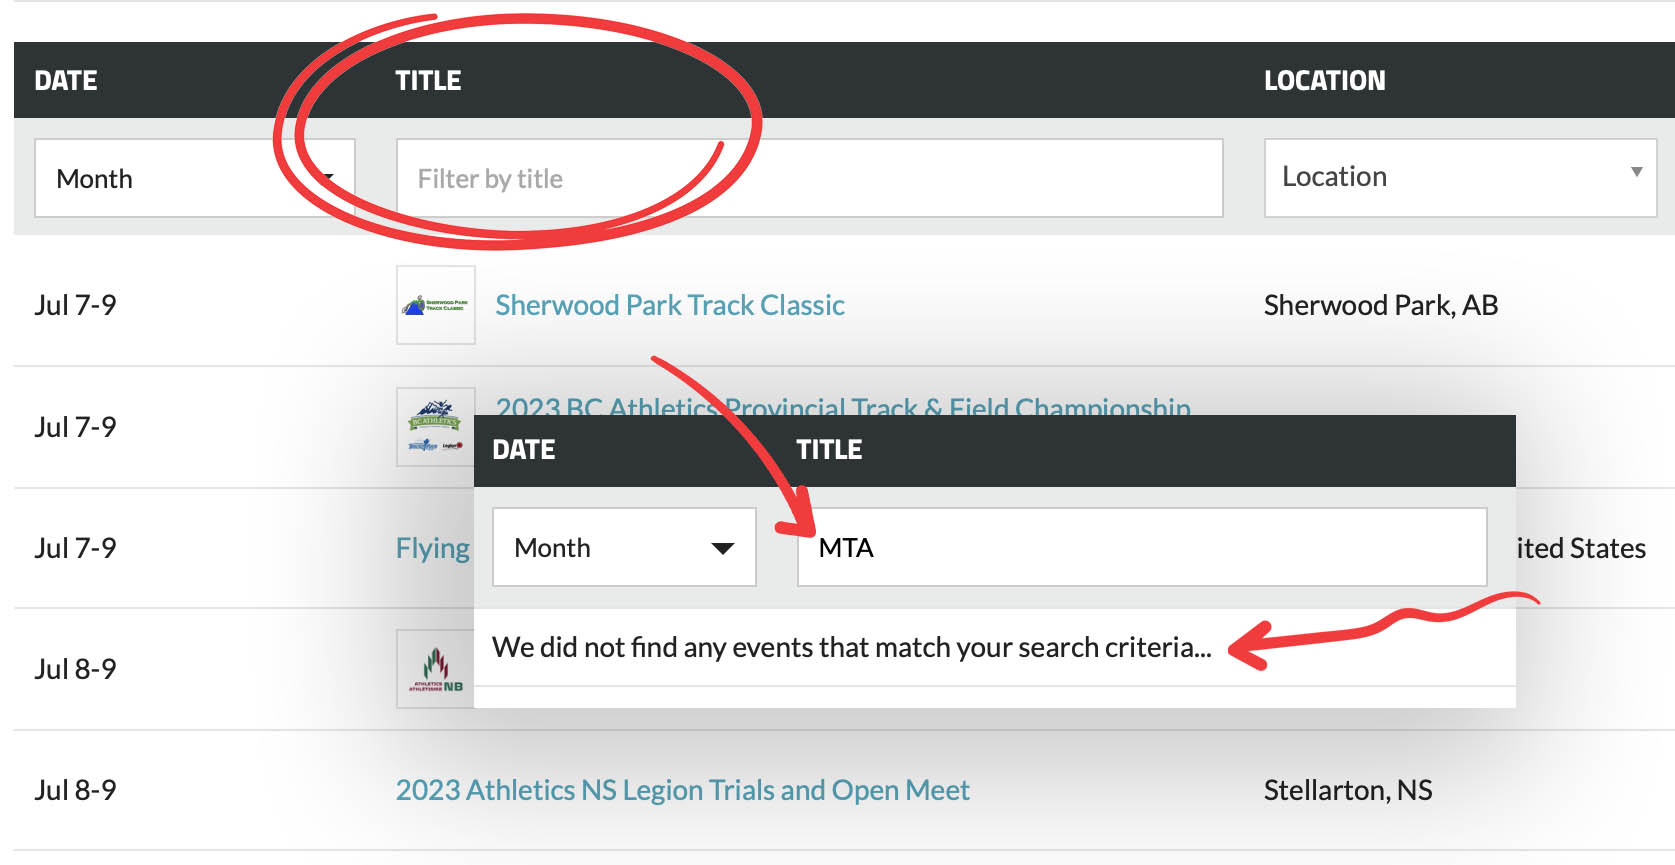Click the TITLE header above Filter by title
The image size is (1675, 865).
[x=428, y=80]
